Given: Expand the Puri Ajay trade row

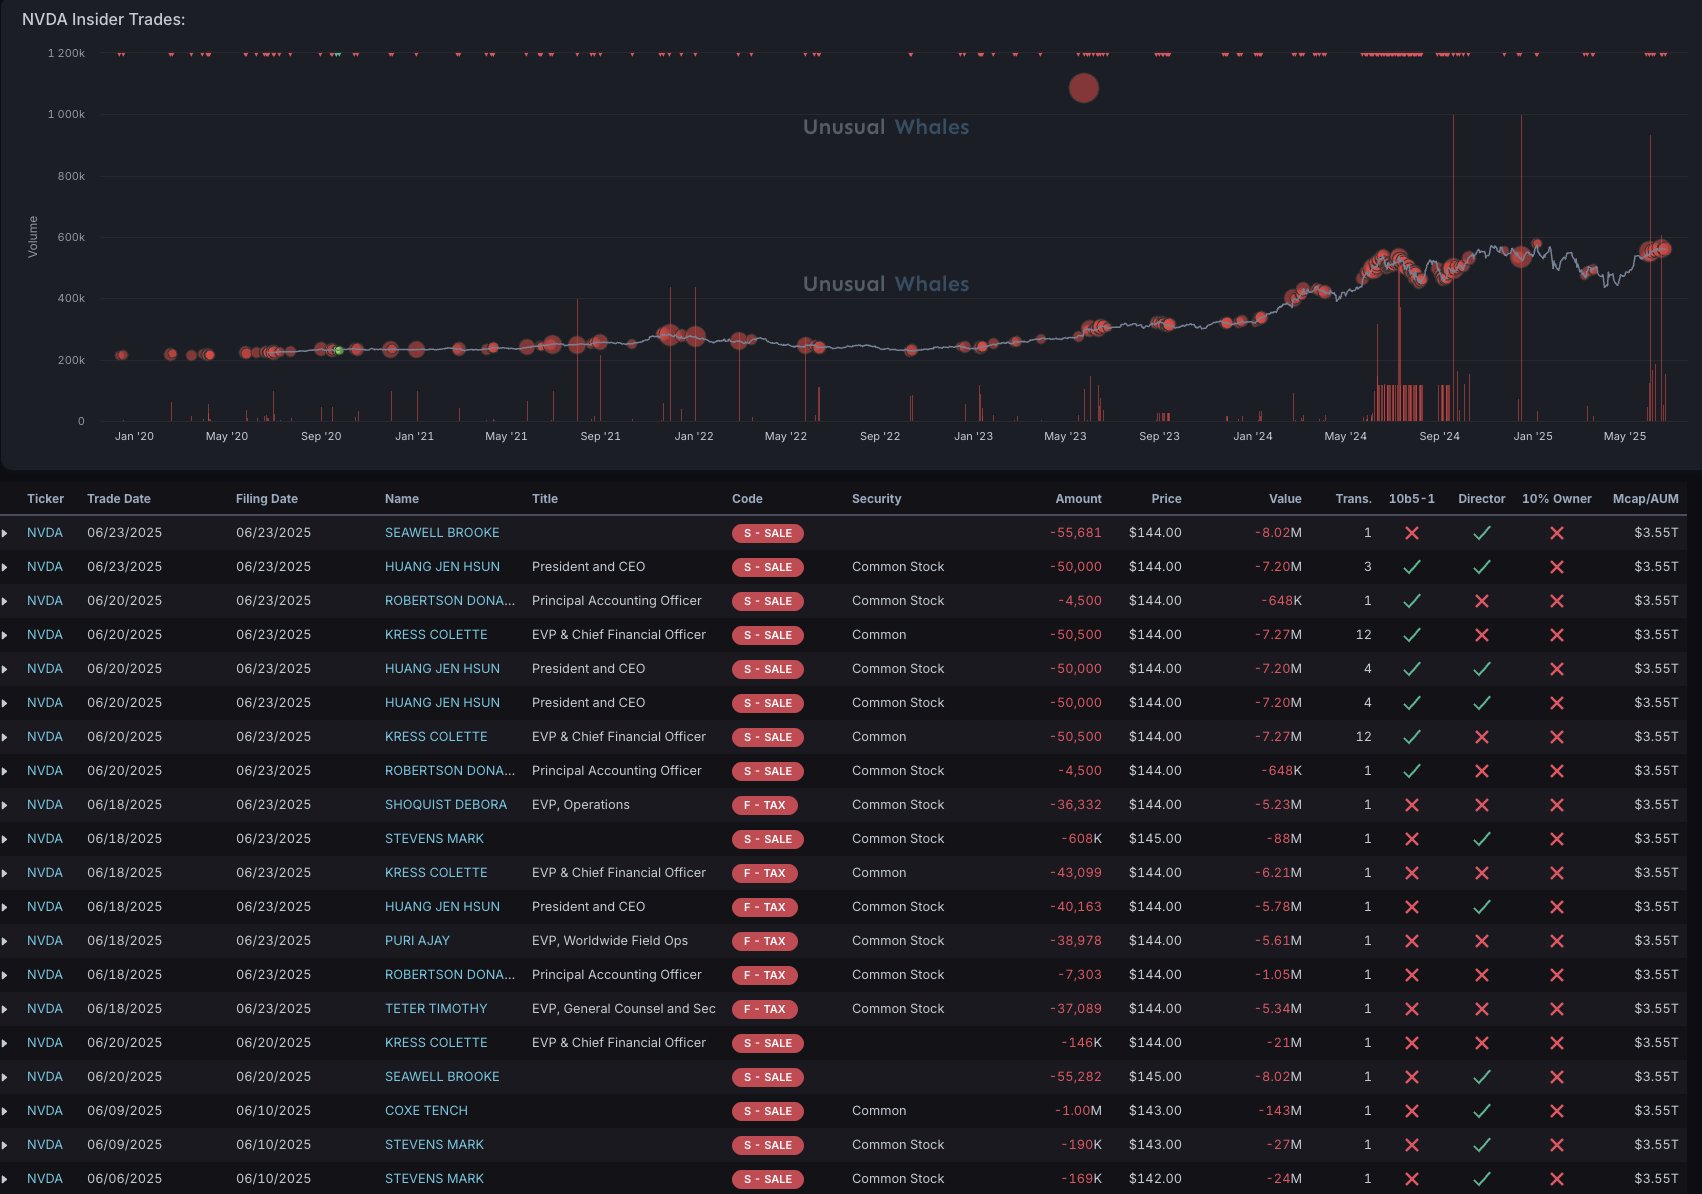Looking at the screenshot, I should coord(5,941).
